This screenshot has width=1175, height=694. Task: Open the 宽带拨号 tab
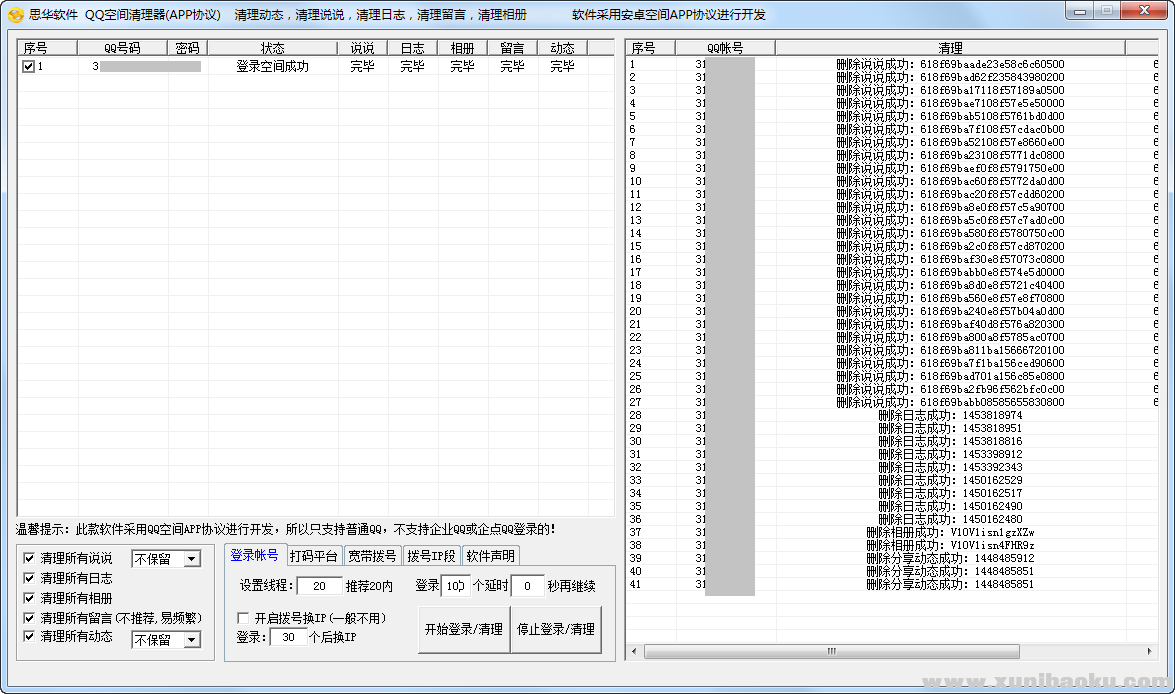(372, 556)
